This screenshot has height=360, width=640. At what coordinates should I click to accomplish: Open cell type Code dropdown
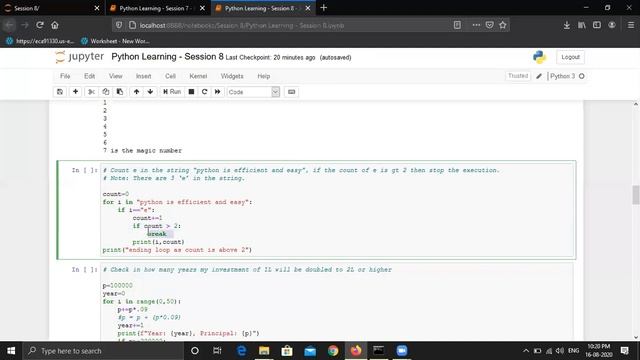pyautogui.click(x=253, y=92)
